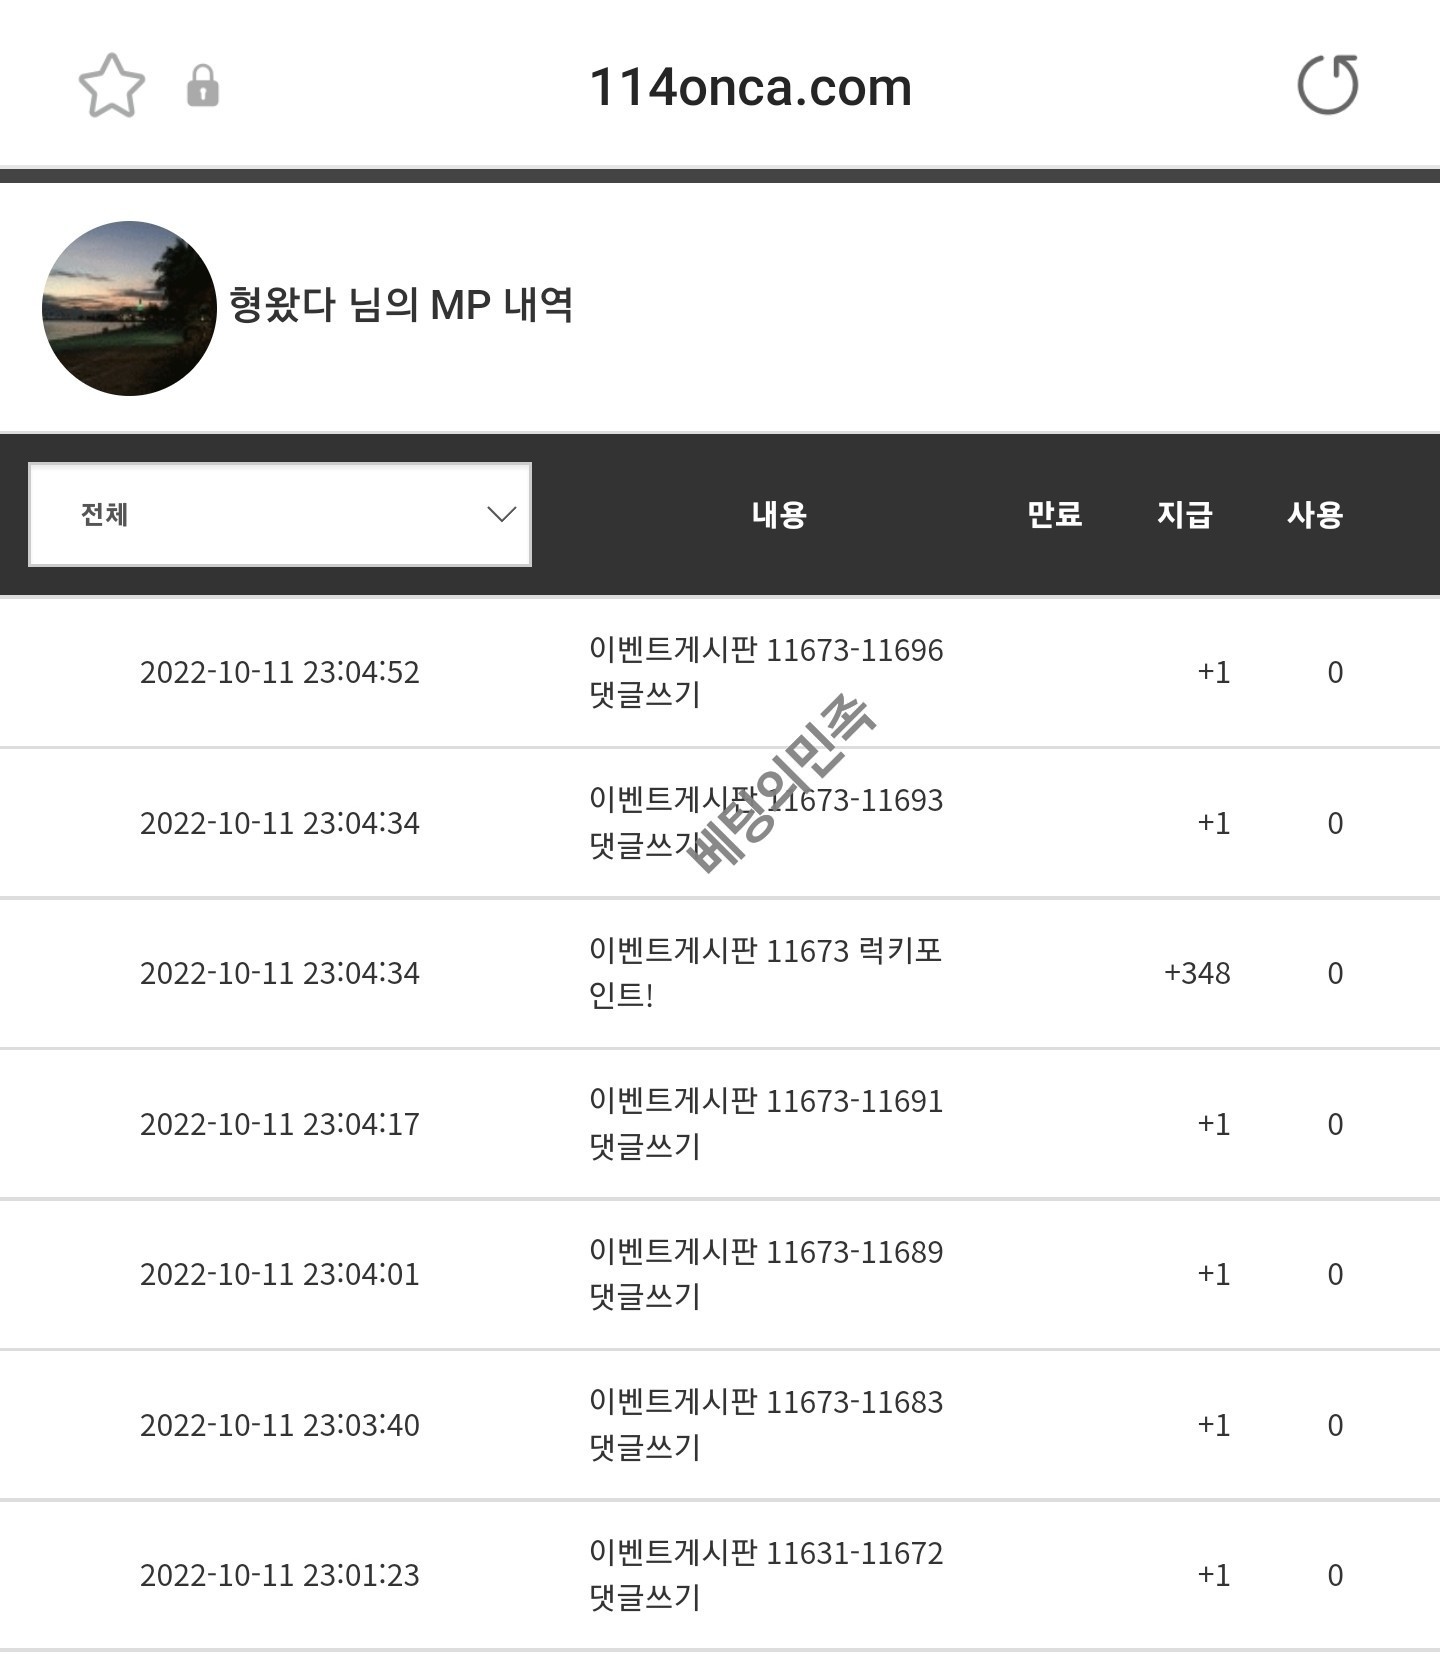Select the 11673-11689 comment entry
The image size is (1440, 1663).
tap(765, 1273)
